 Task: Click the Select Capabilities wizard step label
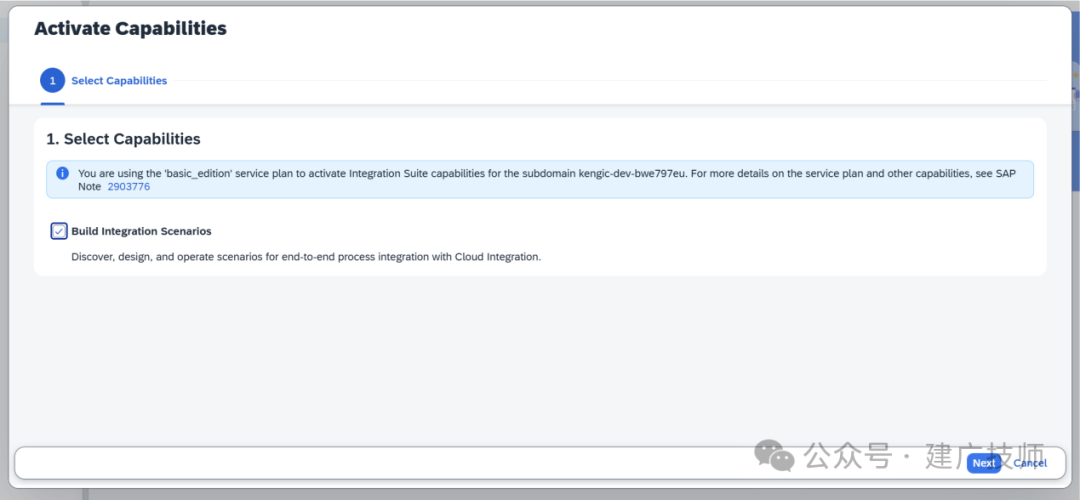(119, 81)
